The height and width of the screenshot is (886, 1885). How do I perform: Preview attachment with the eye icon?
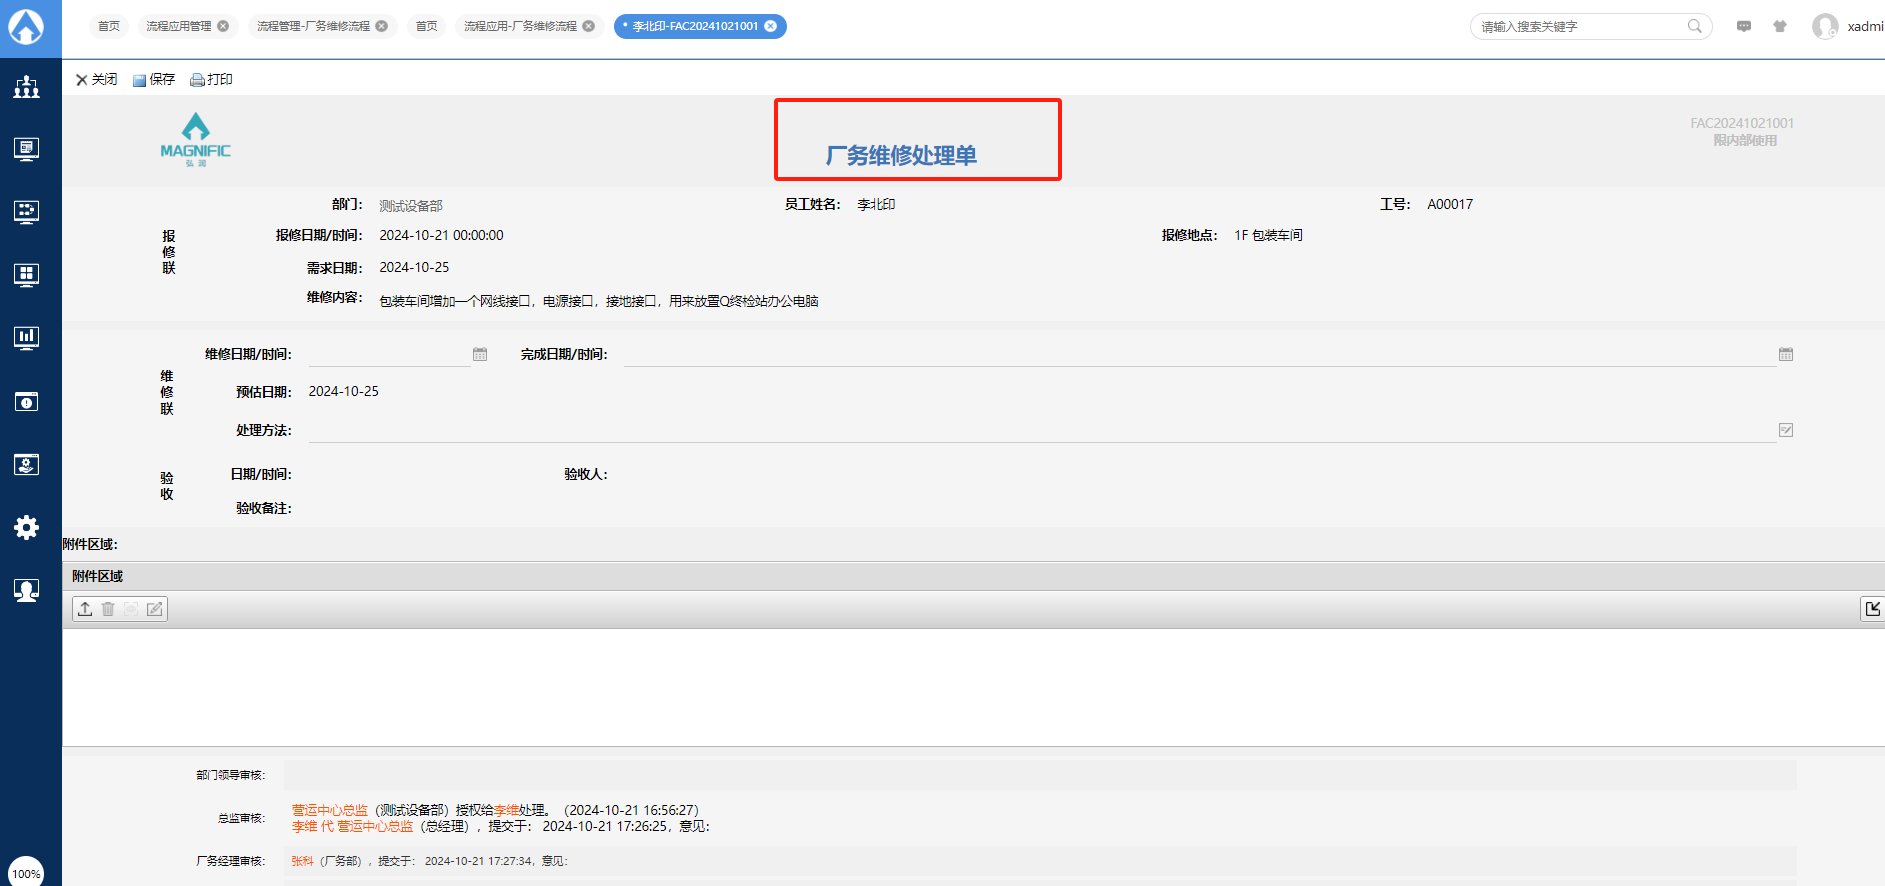pos(131,609)
